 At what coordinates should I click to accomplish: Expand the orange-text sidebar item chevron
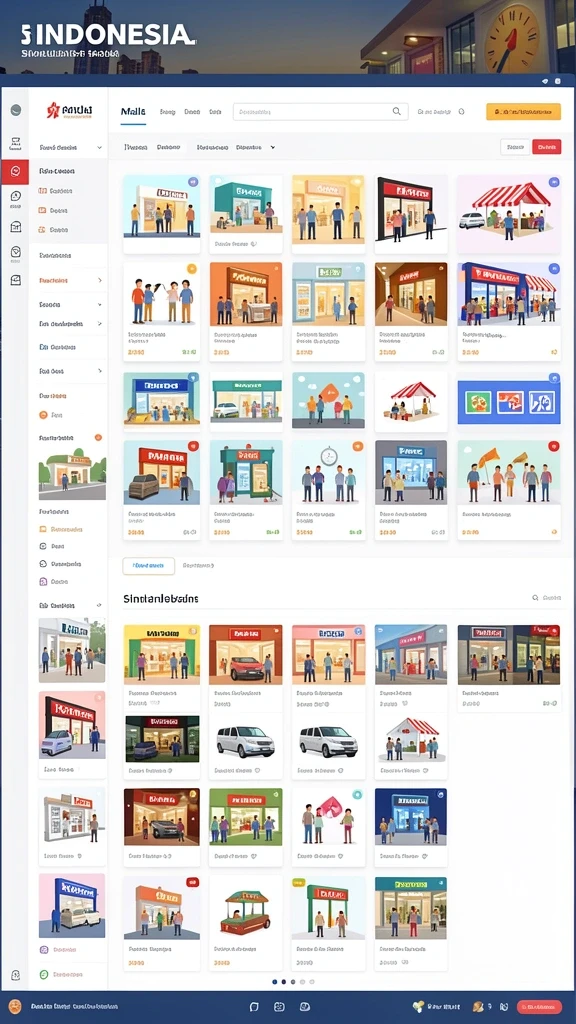(100, 280)
